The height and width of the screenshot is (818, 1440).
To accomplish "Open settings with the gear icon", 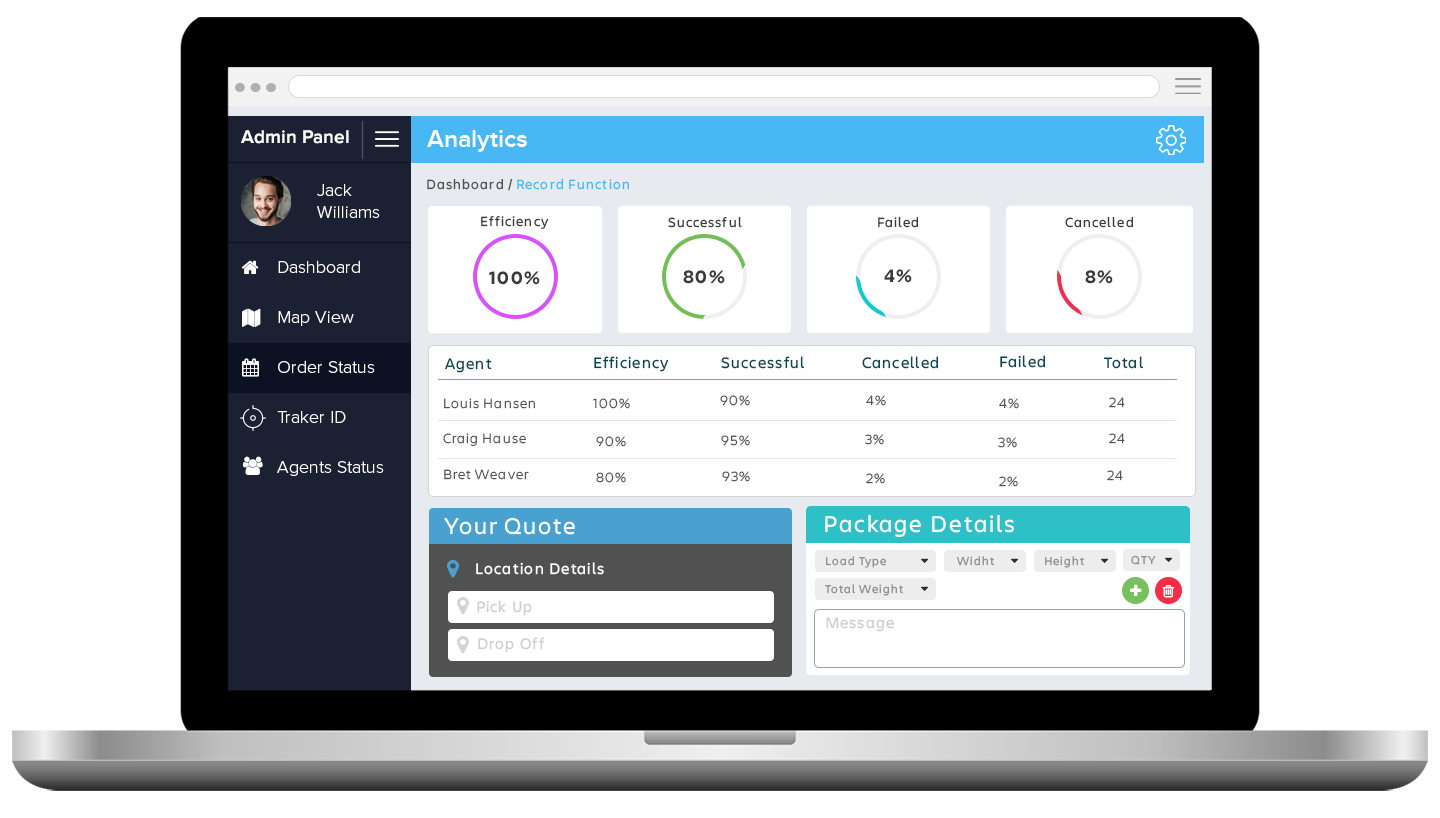I will pos(1170,140).
